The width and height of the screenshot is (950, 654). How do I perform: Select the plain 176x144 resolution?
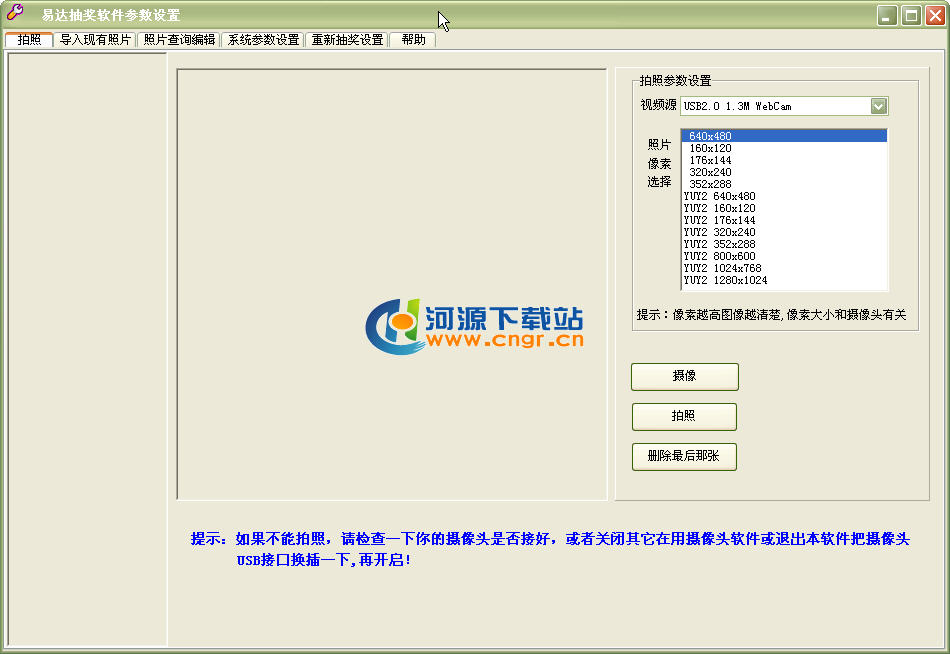tap(784, 160)
